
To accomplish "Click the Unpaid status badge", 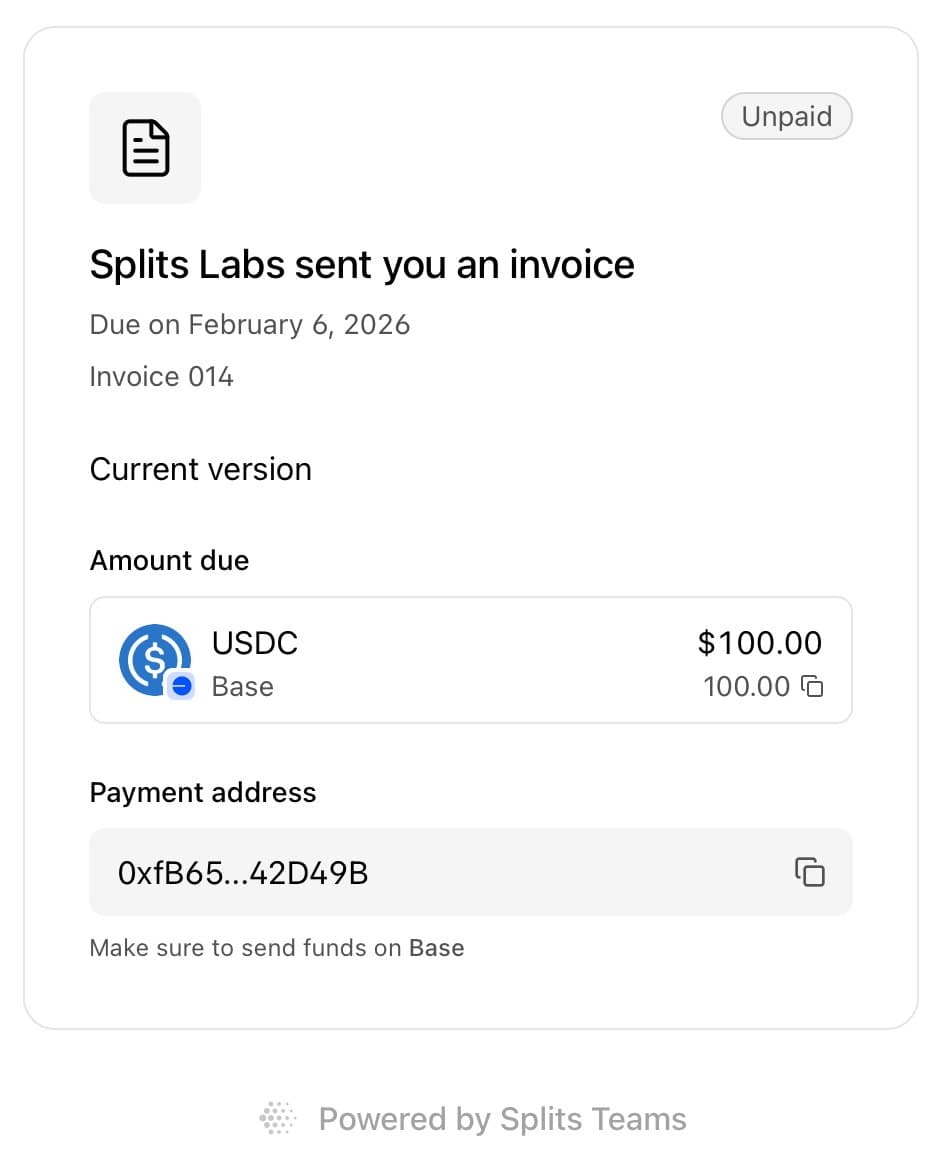I will [x=786, y=117].
